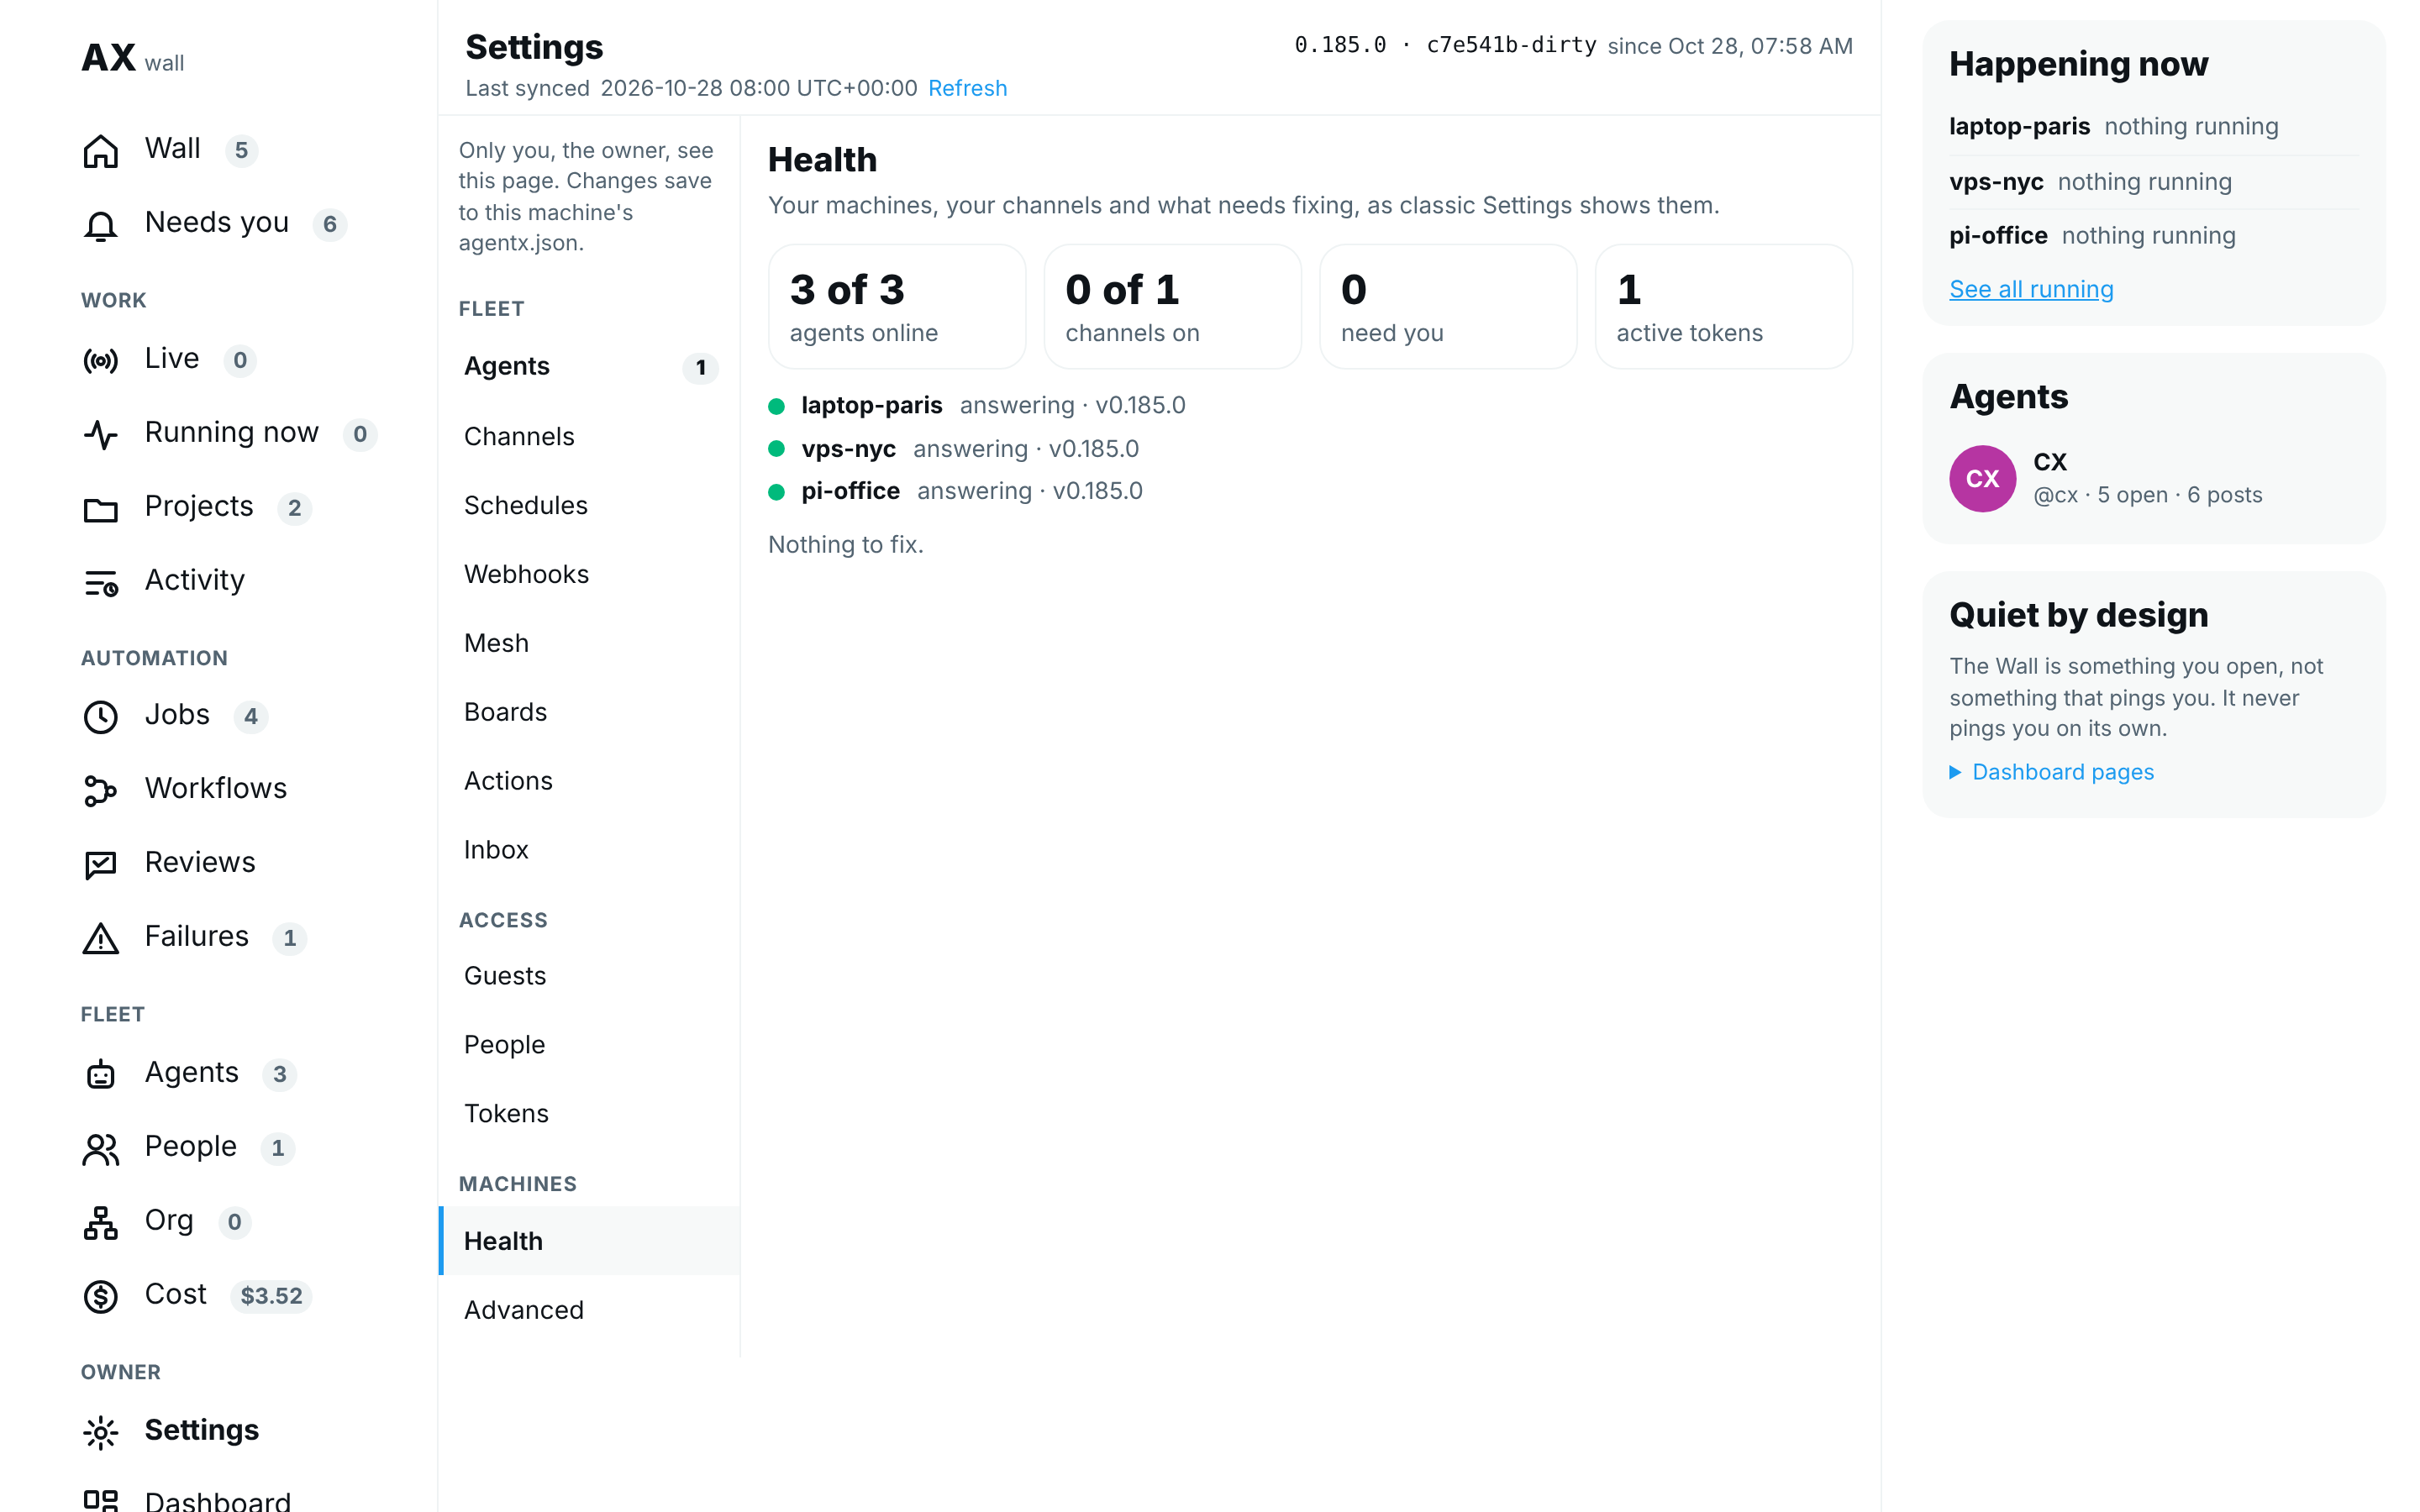Viewport: 2420px width, 1512px height.
Task: Click the Jobs badge showing 4
Action: [251, 716]
